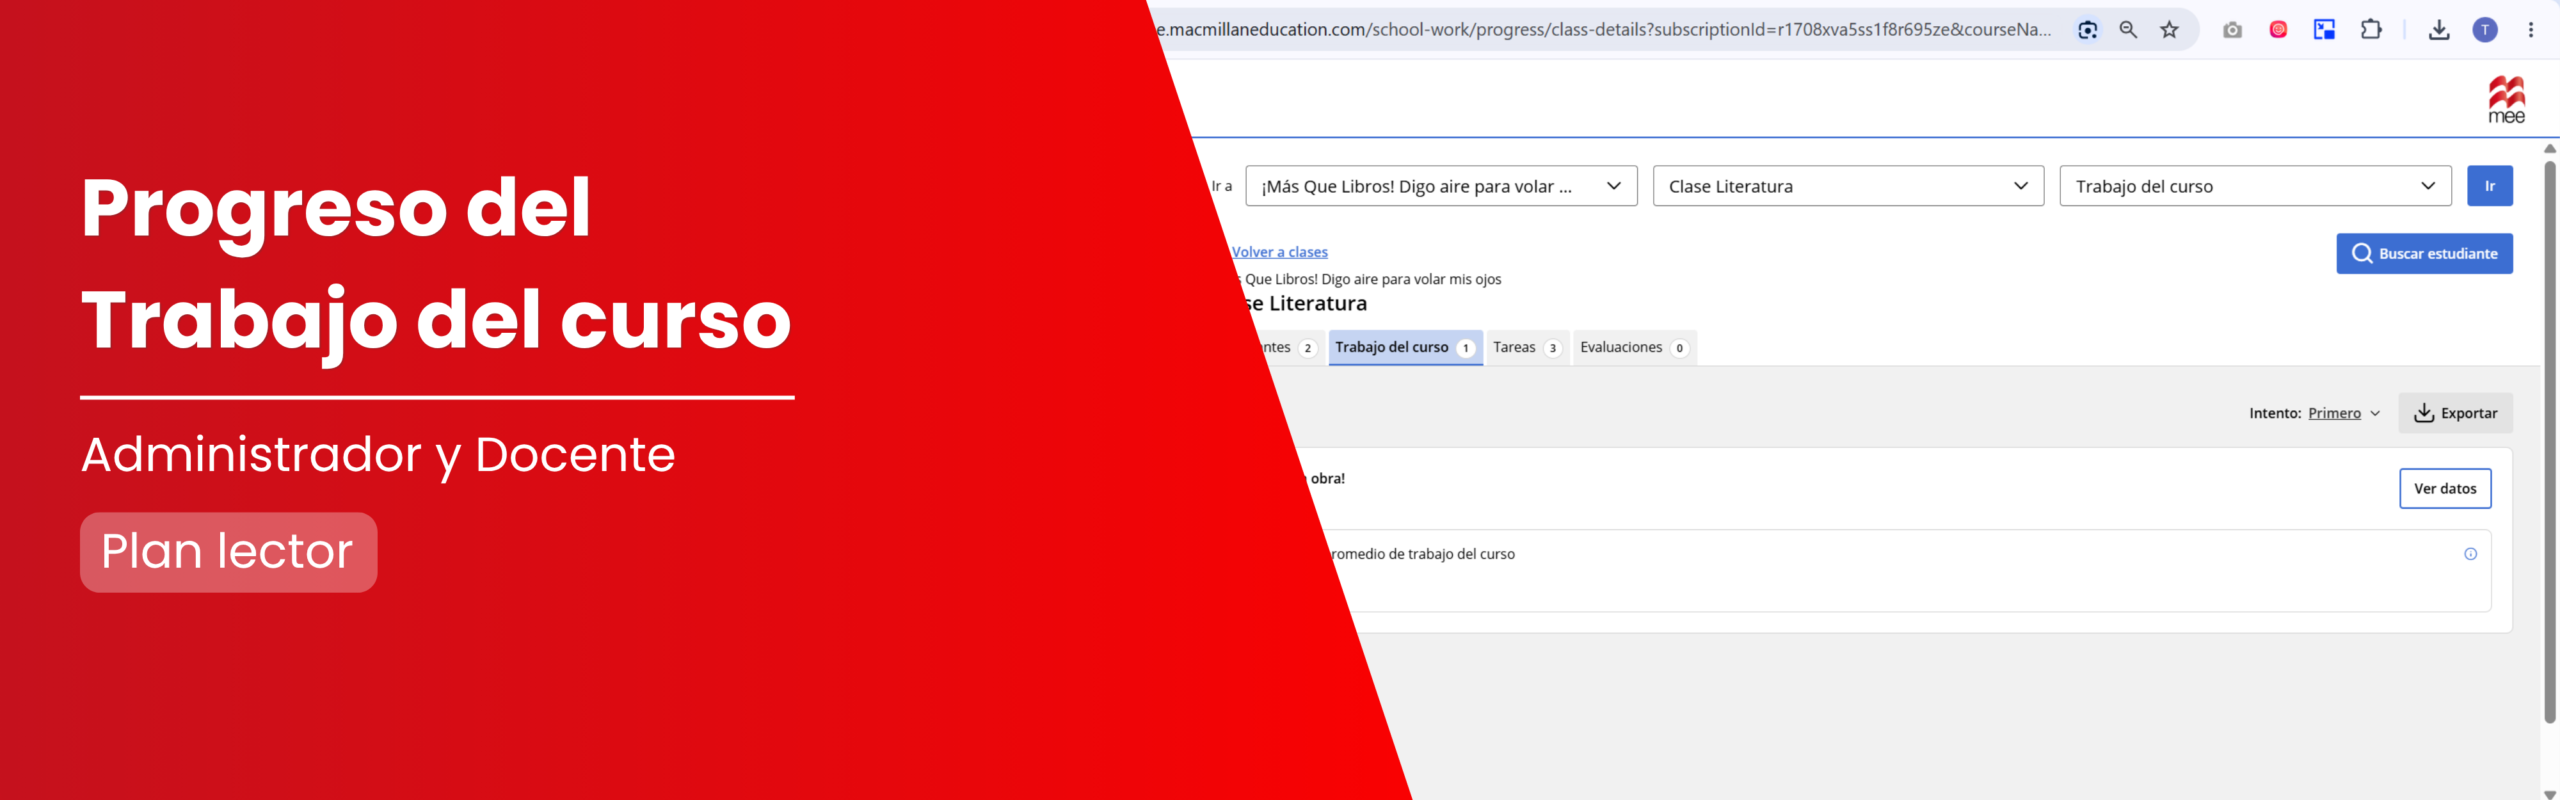The width and height of the screenshot is (2560, 800).
Task: Click the profile avatar T icon
Action: tap(2485, 30)
